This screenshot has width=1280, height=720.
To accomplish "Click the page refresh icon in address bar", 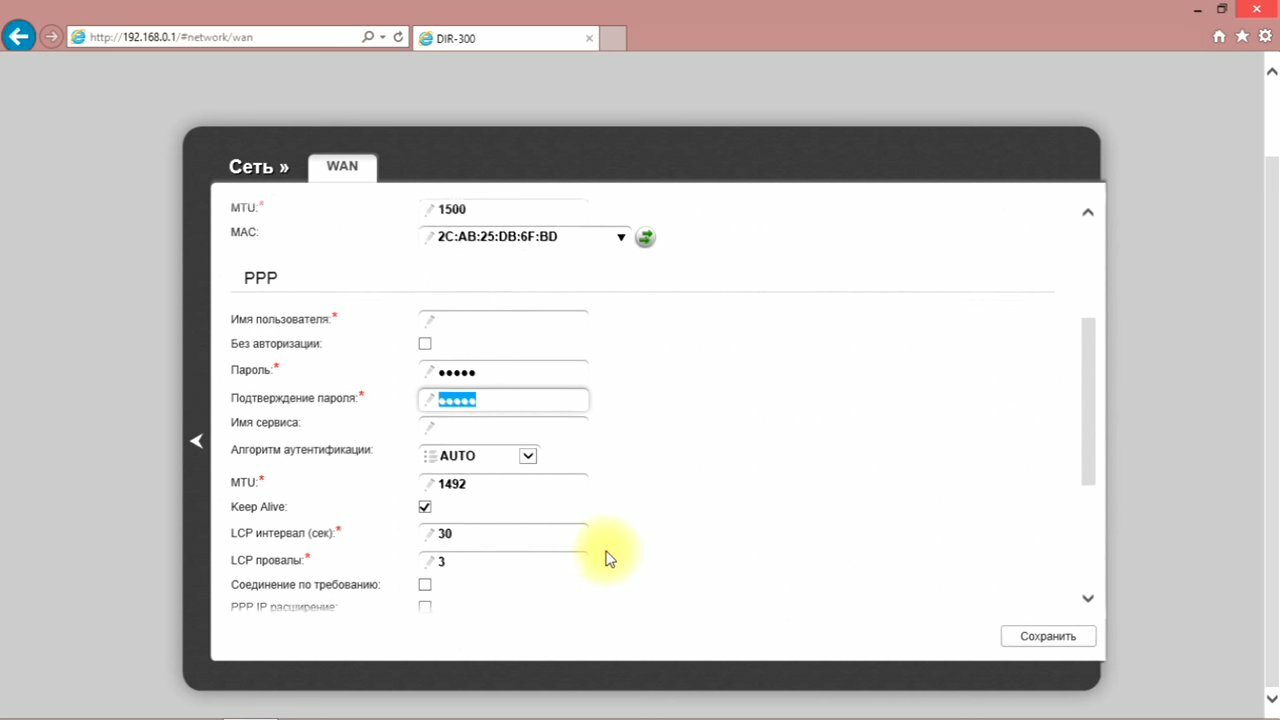I will (398, 37).
